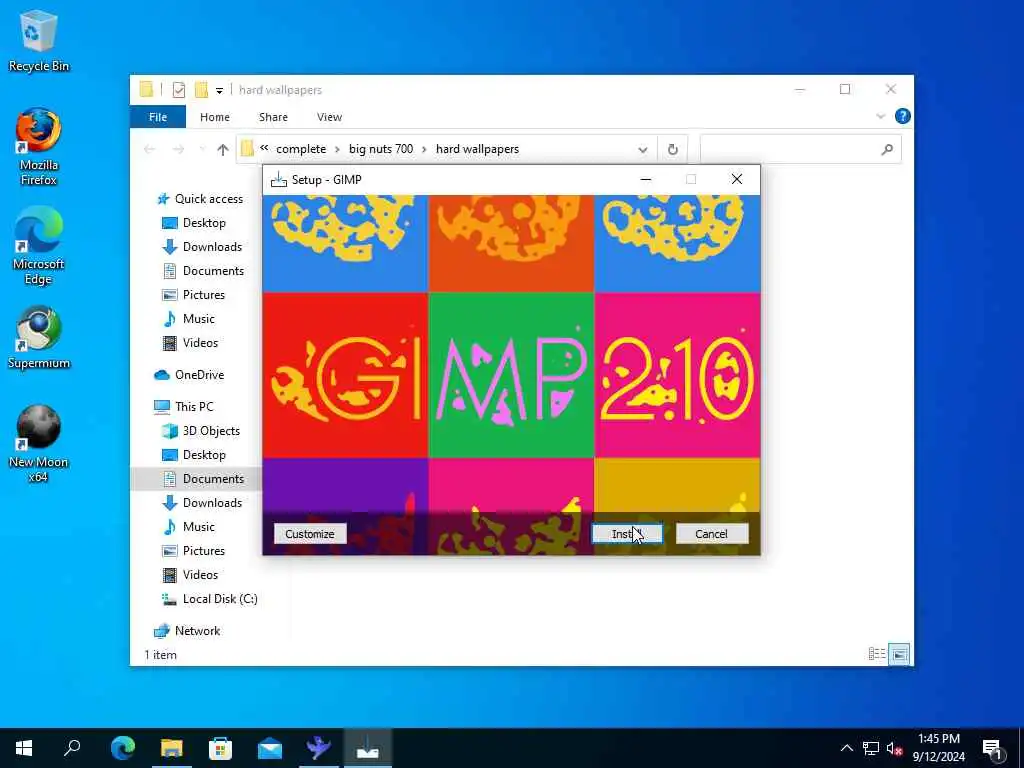Select Local Disk (C:) in navigation pane
This screenshot has width=1024, height=768.
[x=210, y=599]
